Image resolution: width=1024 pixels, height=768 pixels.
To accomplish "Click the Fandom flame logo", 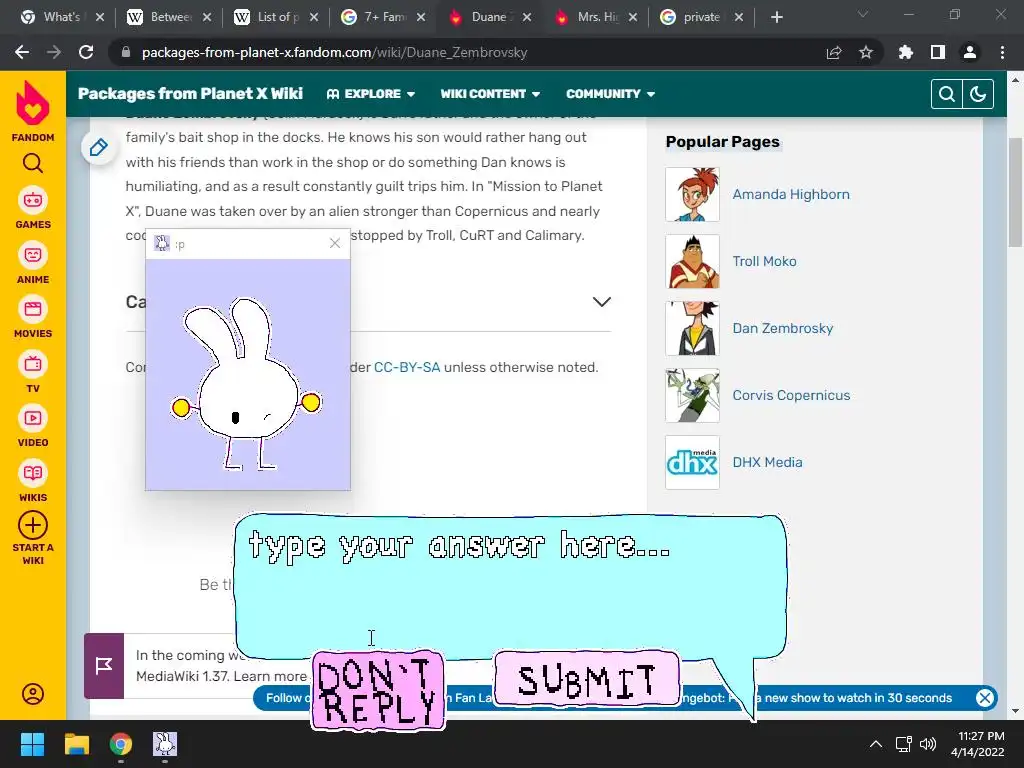I will tap(33, 104).
